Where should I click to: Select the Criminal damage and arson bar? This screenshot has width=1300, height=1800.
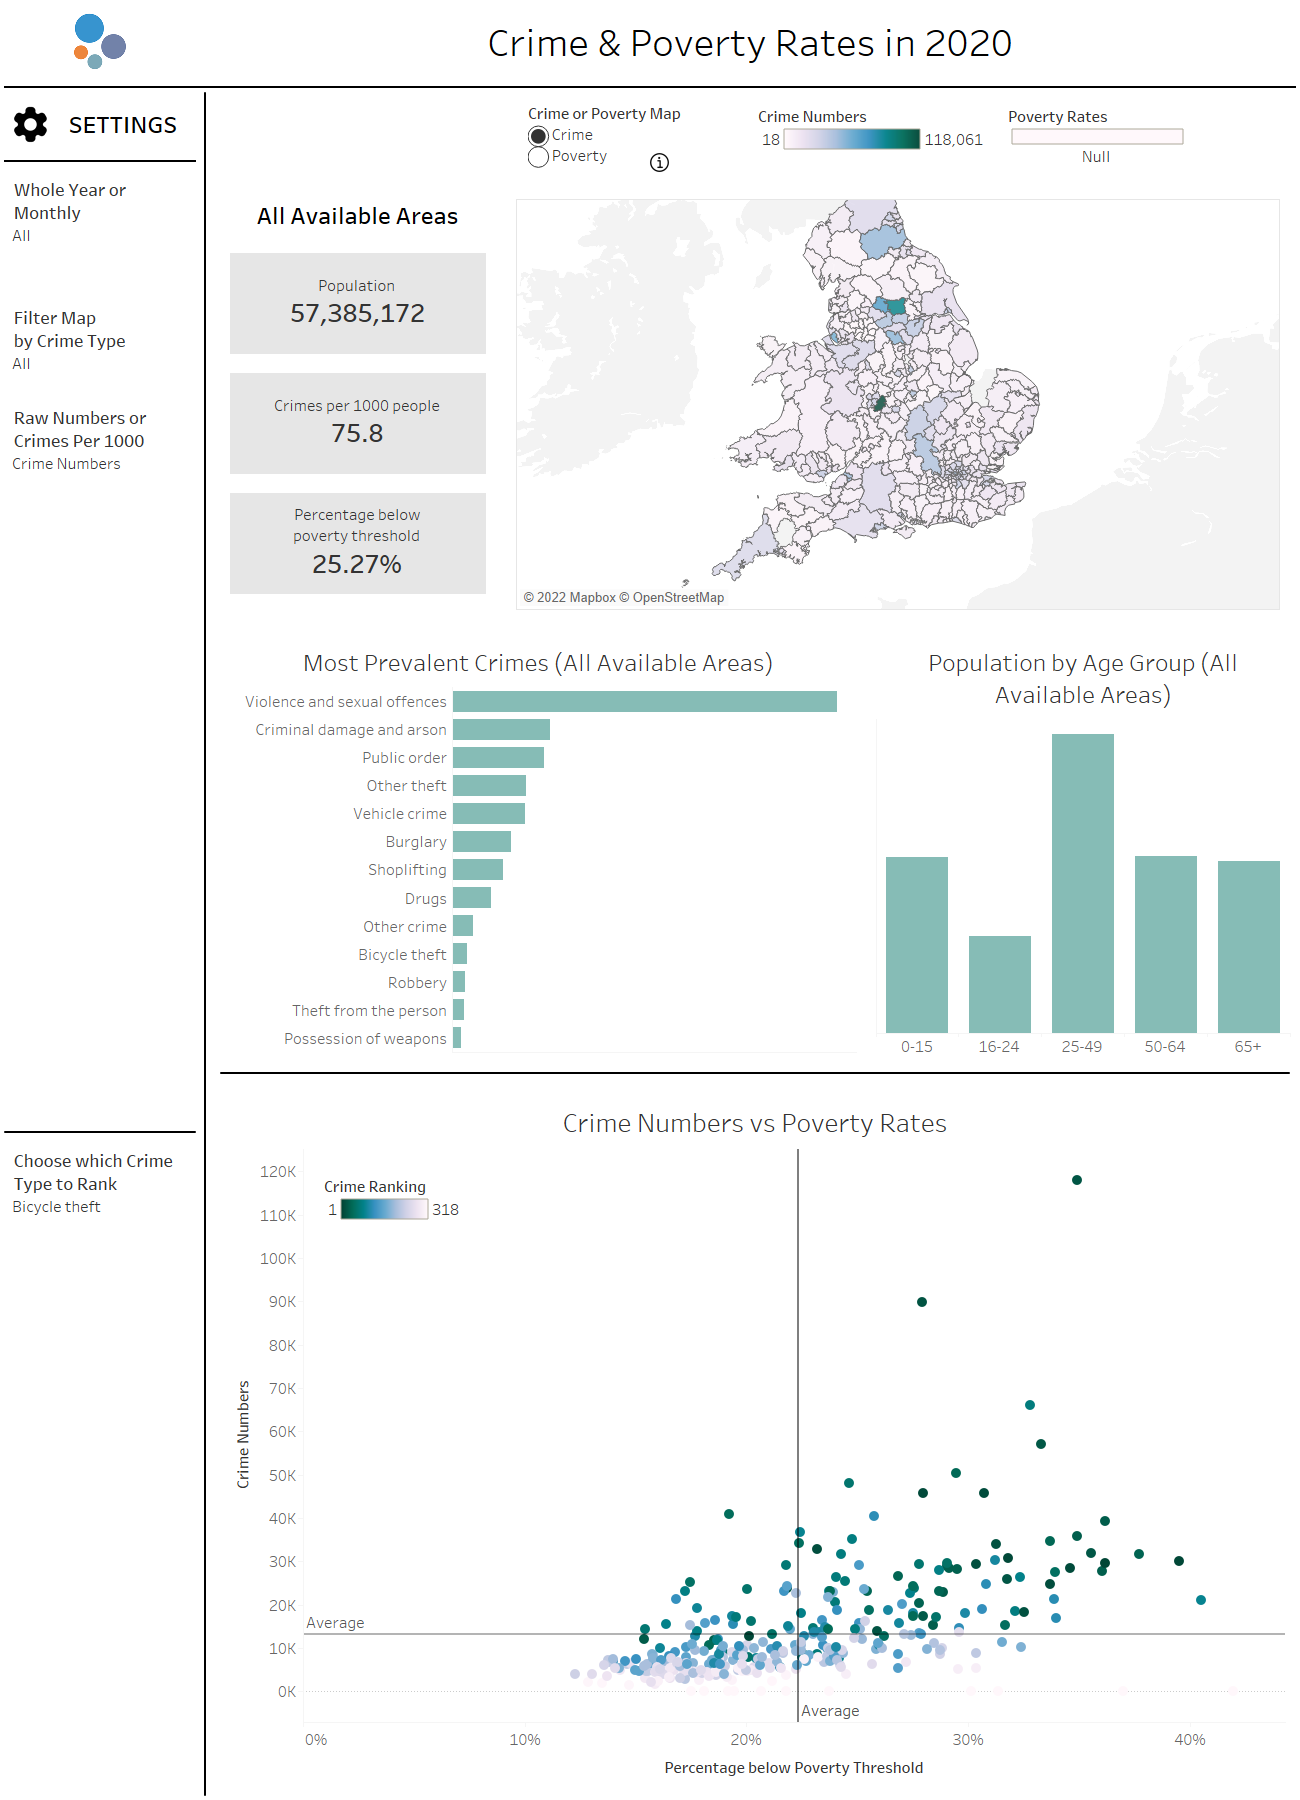click(501, 730)
